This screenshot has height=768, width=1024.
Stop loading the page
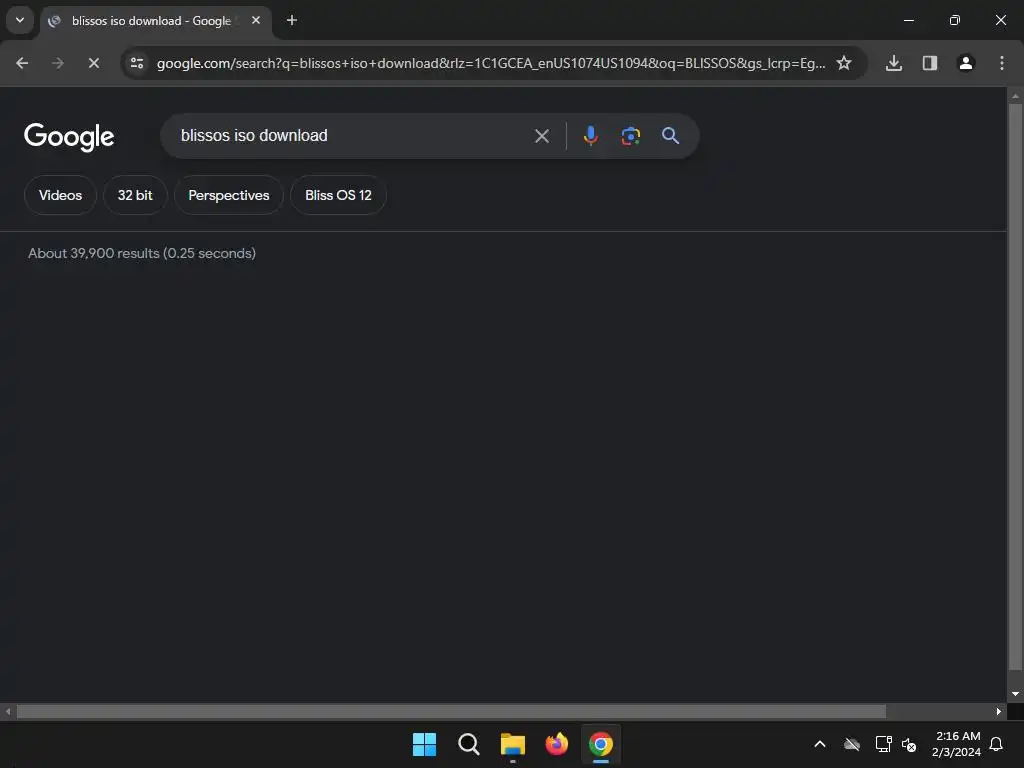(93, 63)
